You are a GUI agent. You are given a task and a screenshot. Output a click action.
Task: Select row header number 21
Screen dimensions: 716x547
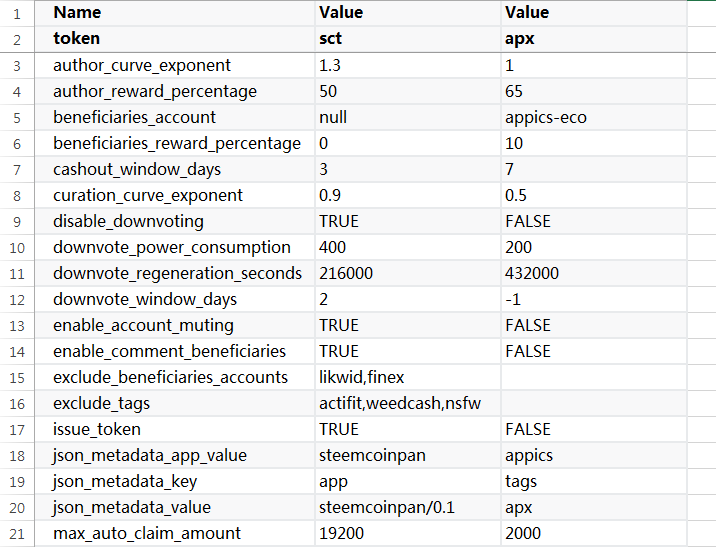click(x=16, y=533)
